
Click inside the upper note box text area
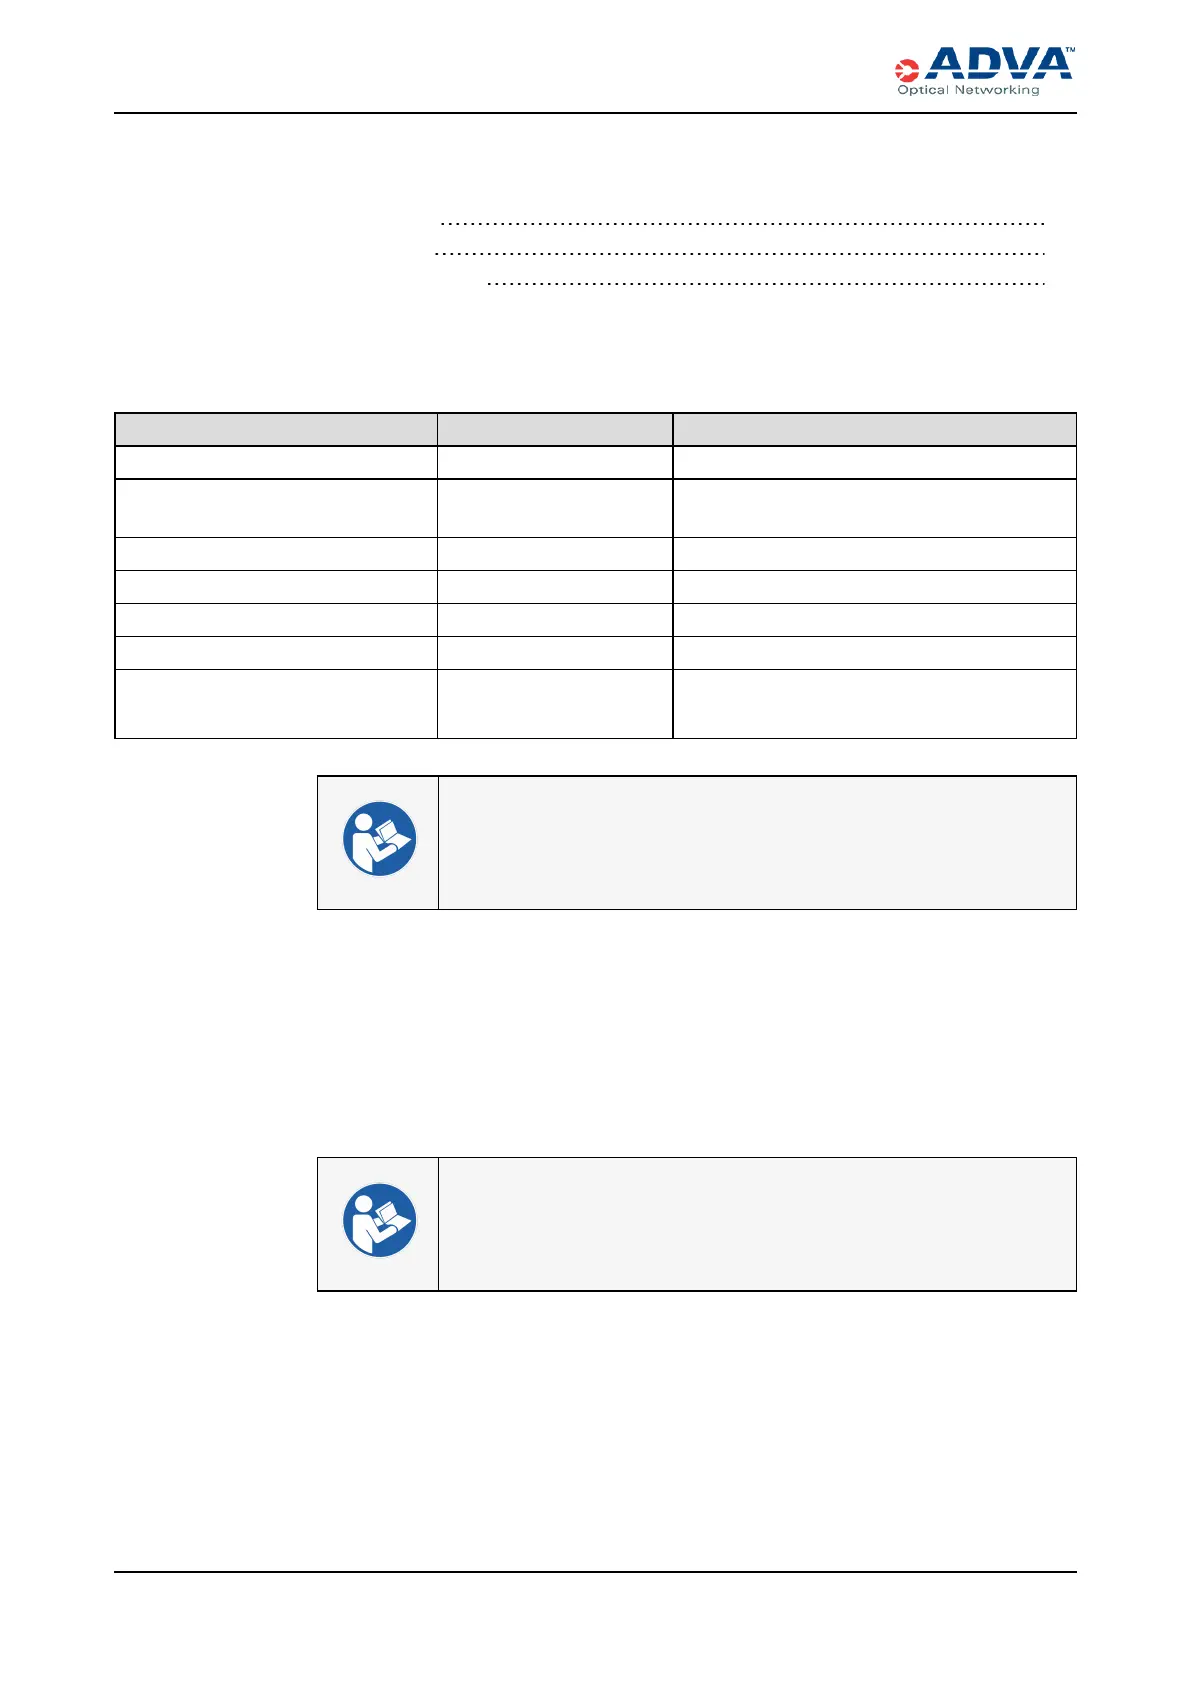coord(756,842)
